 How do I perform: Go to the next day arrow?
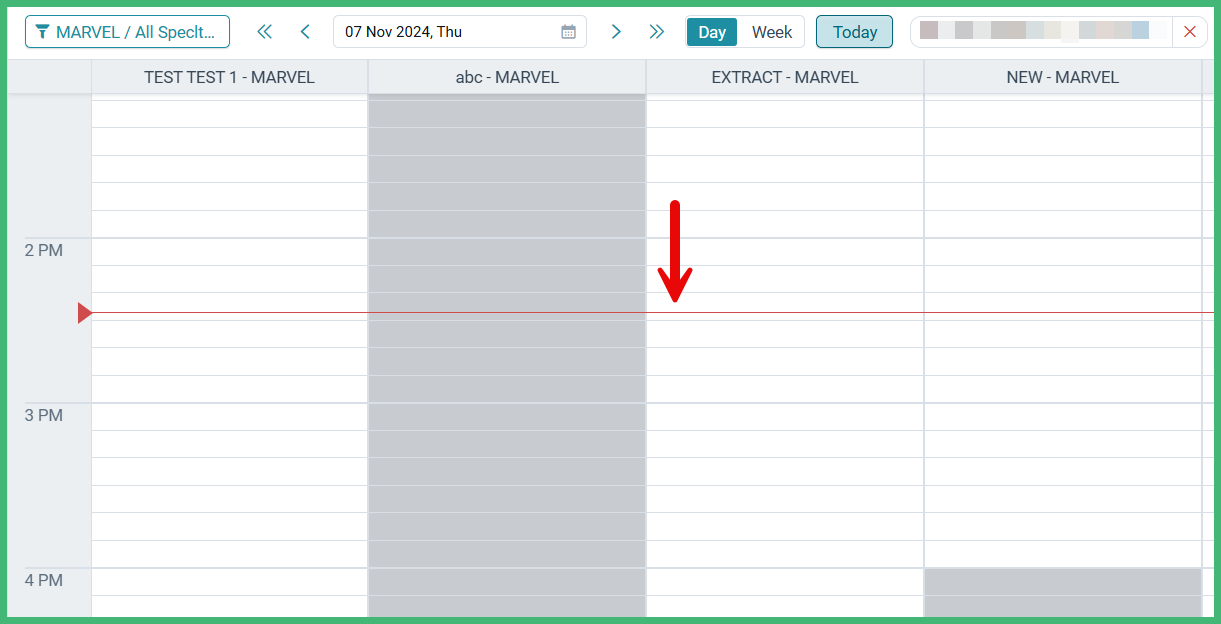click(x=616, y=31)
